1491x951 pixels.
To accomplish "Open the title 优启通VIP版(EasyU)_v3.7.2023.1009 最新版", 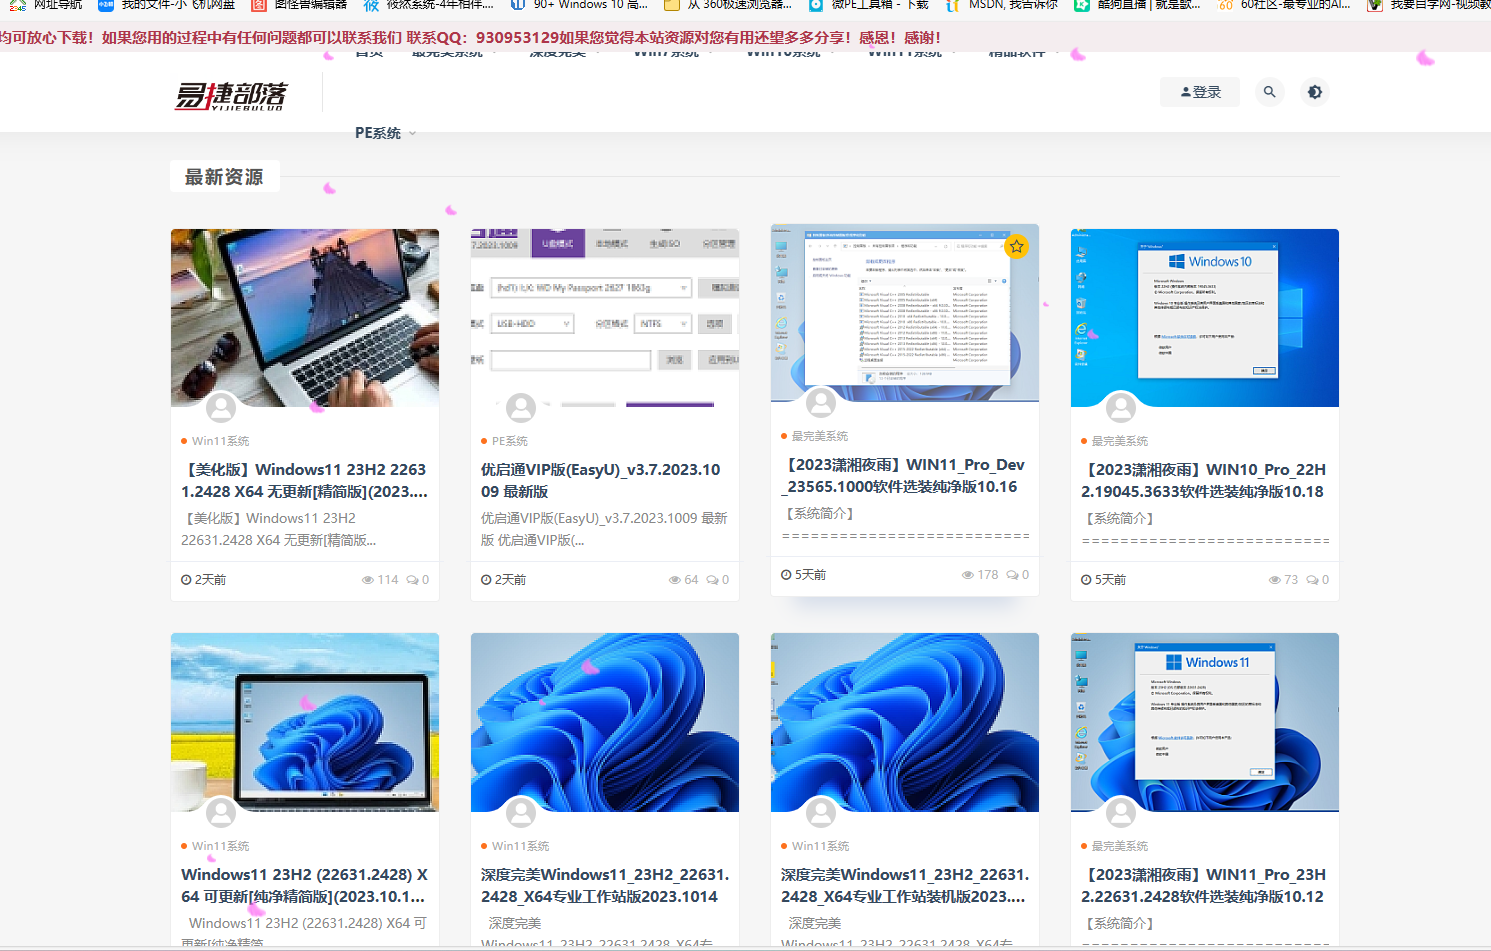I will pos(601,480).
